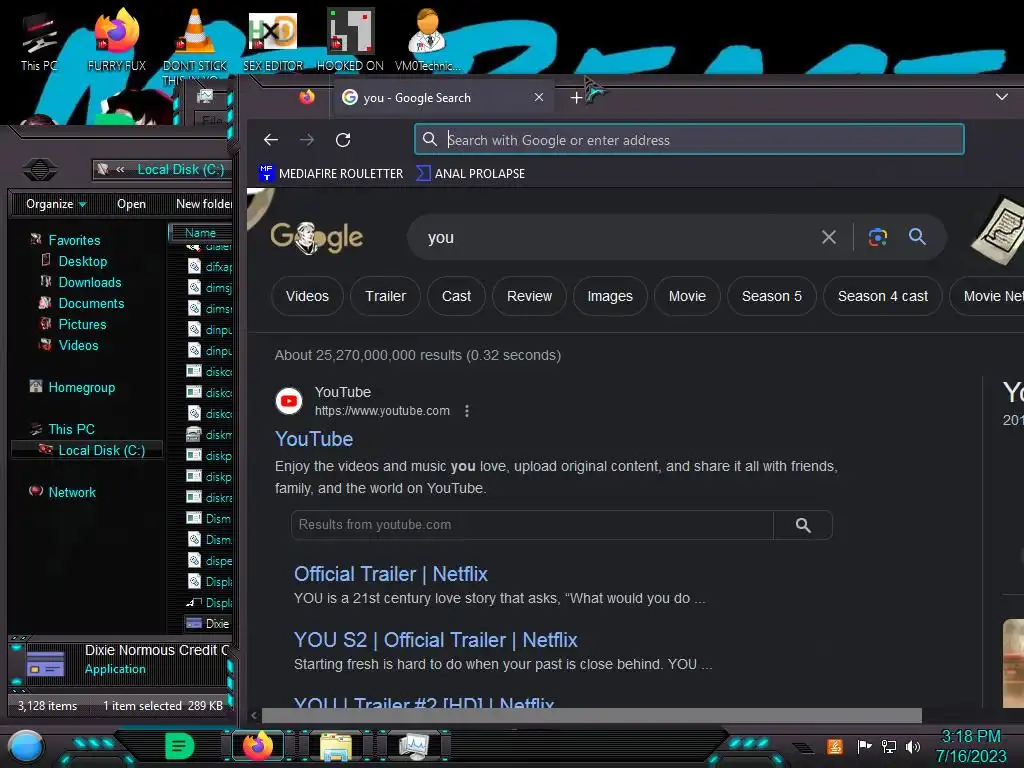Open the FURRY FUX Firefox desktop shortcut
Viewport: 1024px width, 768px height.
116,40
